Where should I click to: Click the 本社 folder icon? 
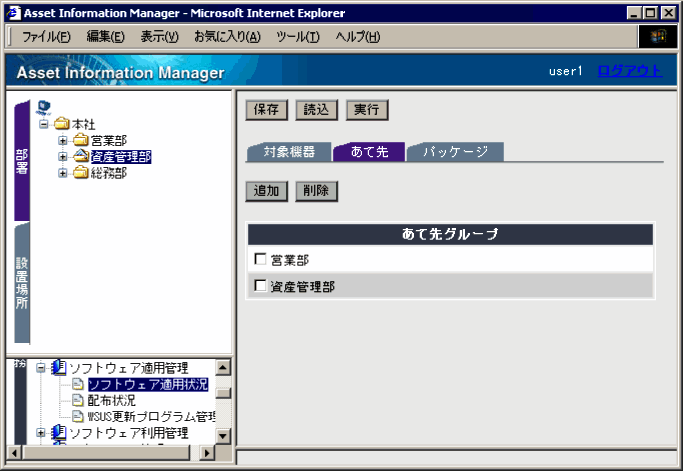(x=62, y=124)
